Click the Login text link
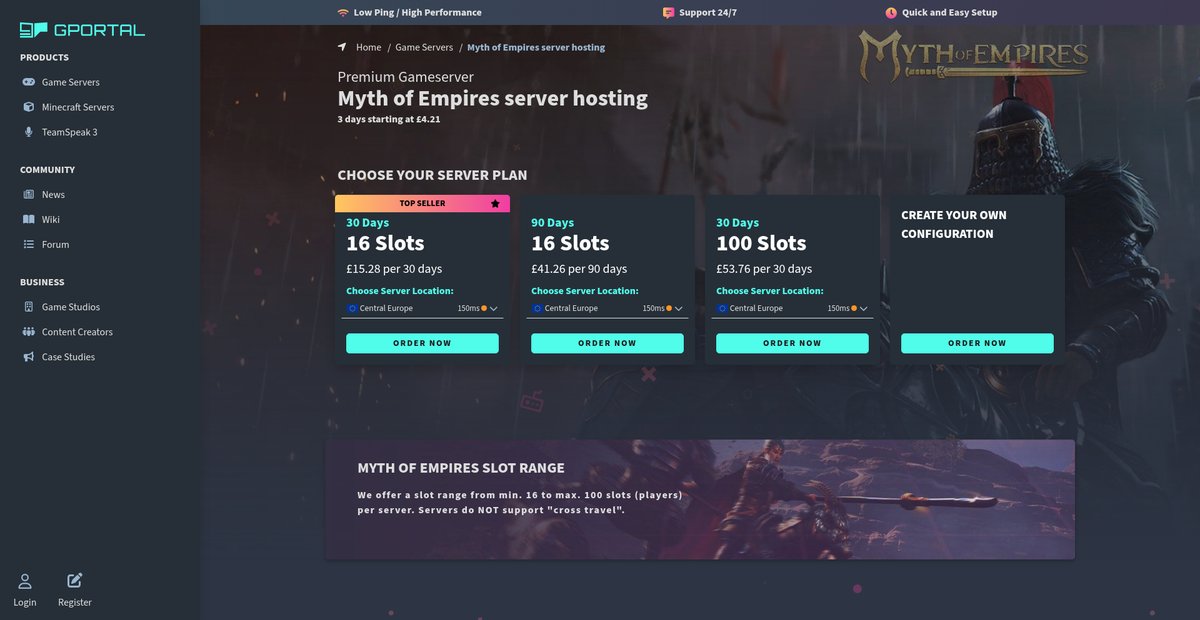Viewport: 1200px width, 620px height. click(x=25, y=602)
